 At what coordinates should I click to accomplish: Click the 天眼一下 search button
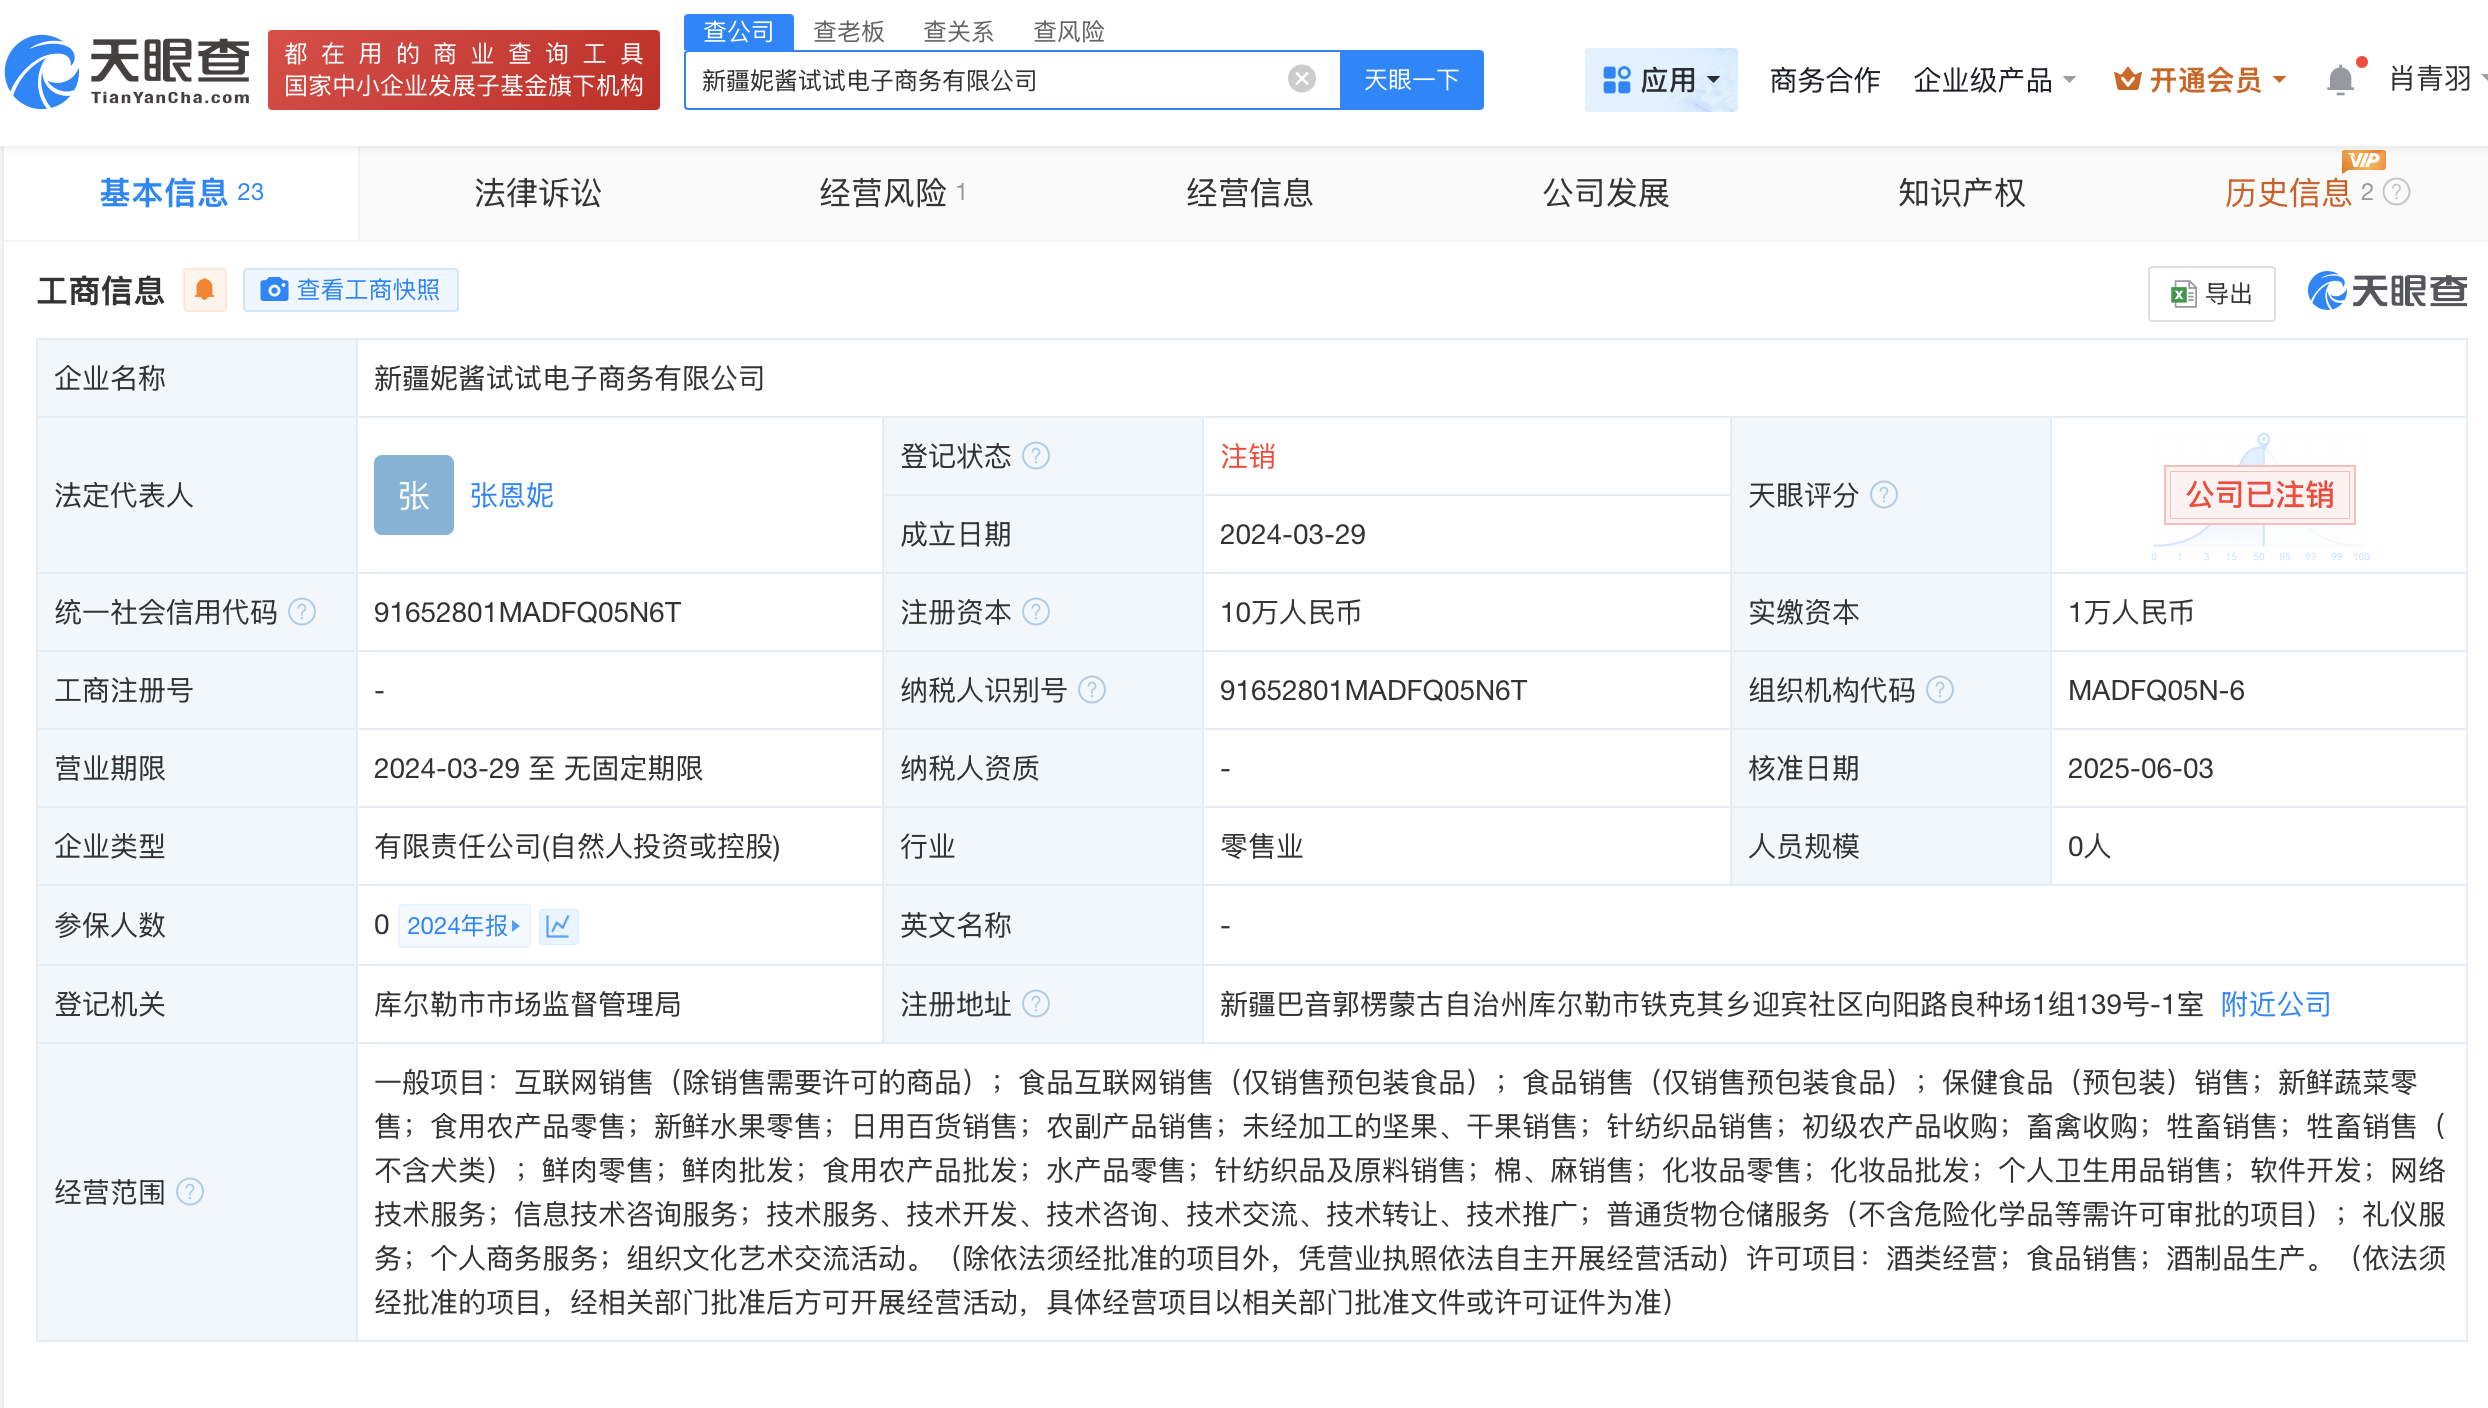pos(1412,80)
